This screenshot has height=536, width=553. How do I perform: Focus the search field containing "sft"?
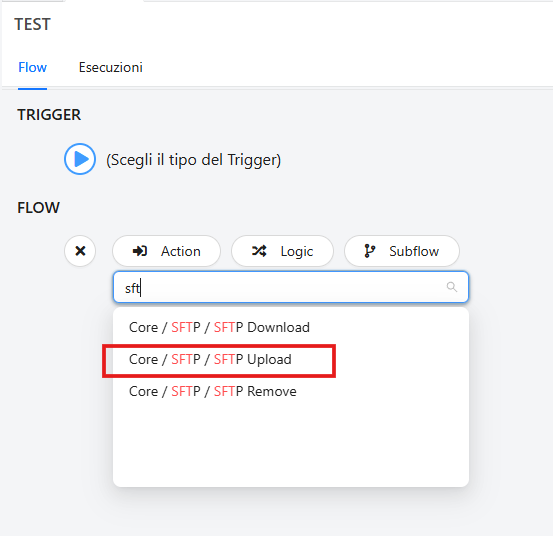pyautogui.click(x=291, y=287)
